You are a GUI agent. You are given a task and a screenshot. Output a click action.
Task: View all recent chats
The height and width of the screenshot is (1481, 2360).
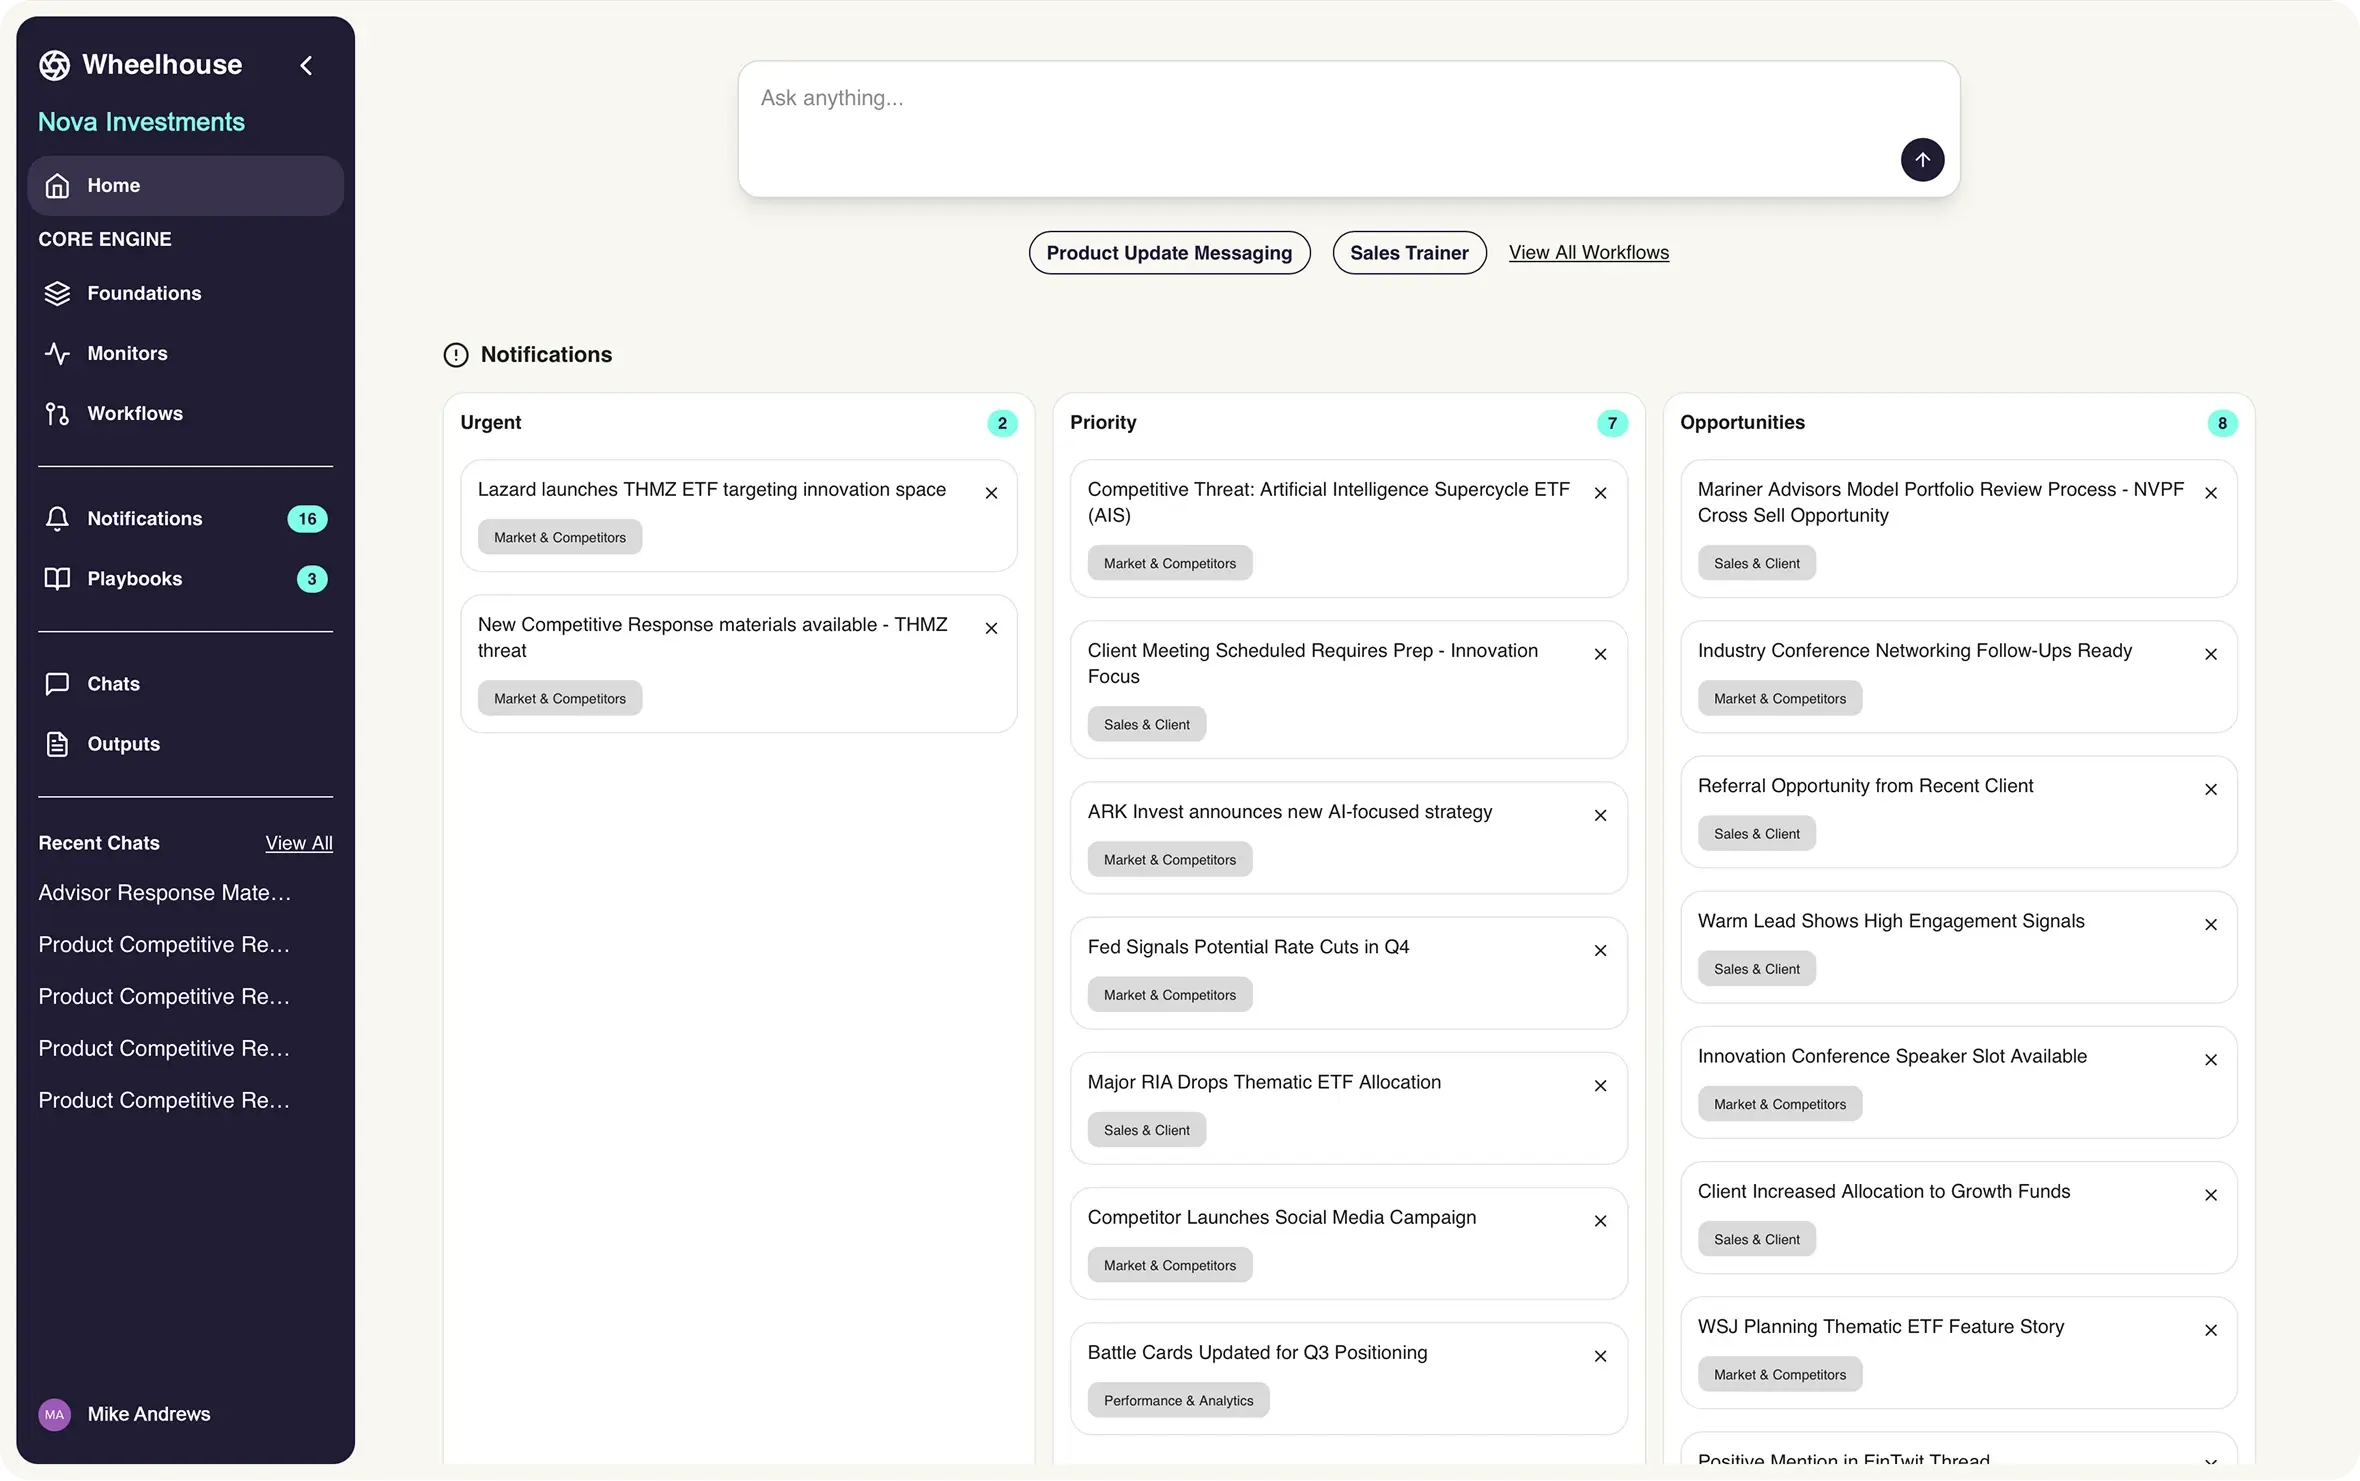[299, 843]
